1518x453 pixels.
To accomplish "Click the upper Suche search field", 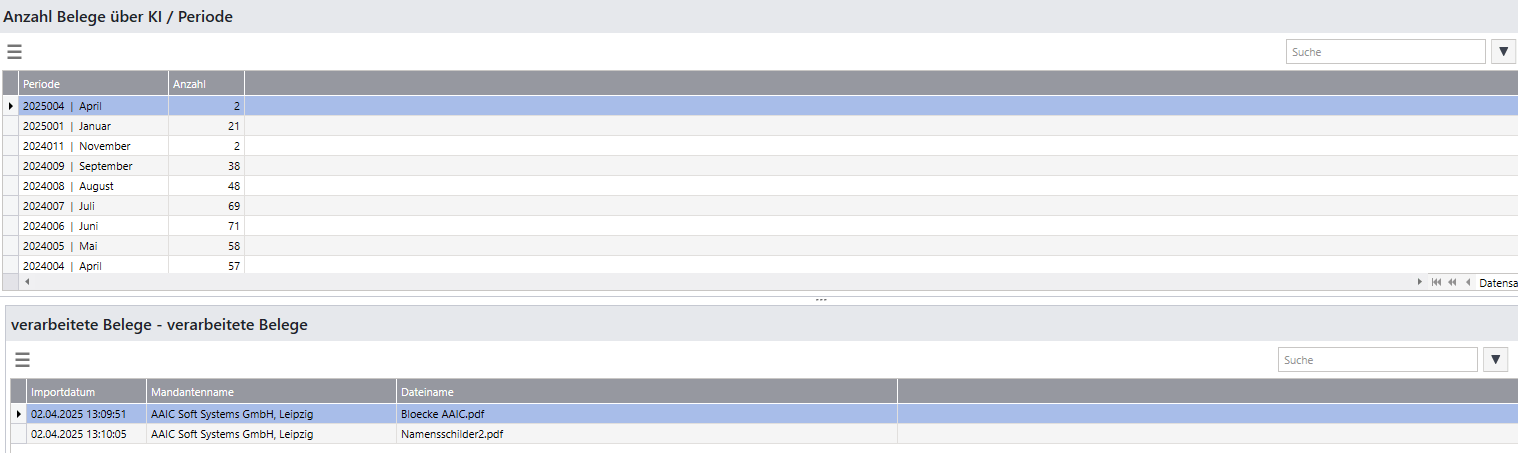I will click(x=1385, y=52).
